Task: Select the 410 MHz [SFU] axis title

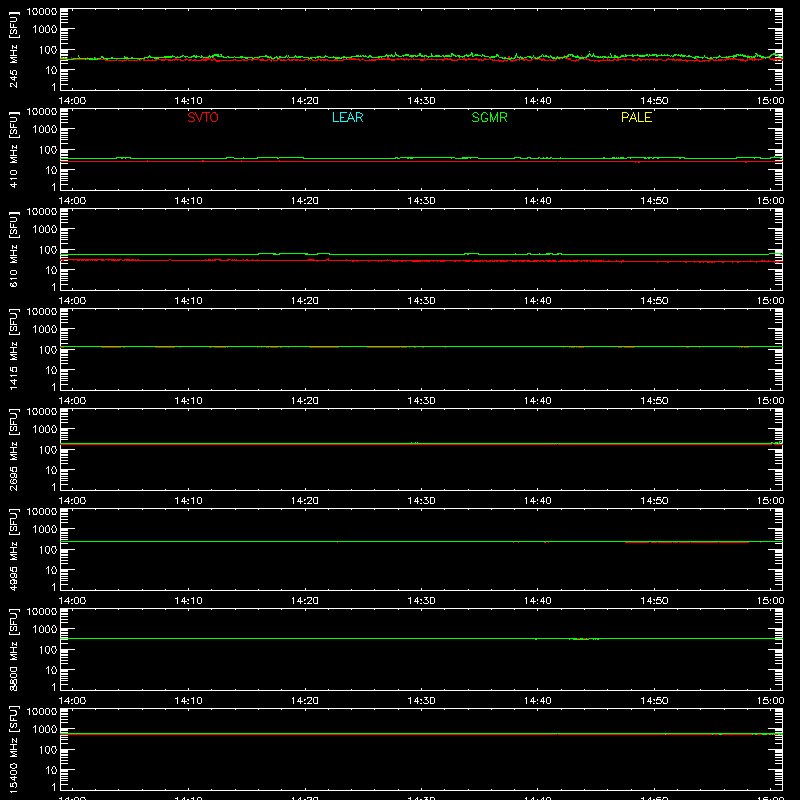Action: coord(14,149)
